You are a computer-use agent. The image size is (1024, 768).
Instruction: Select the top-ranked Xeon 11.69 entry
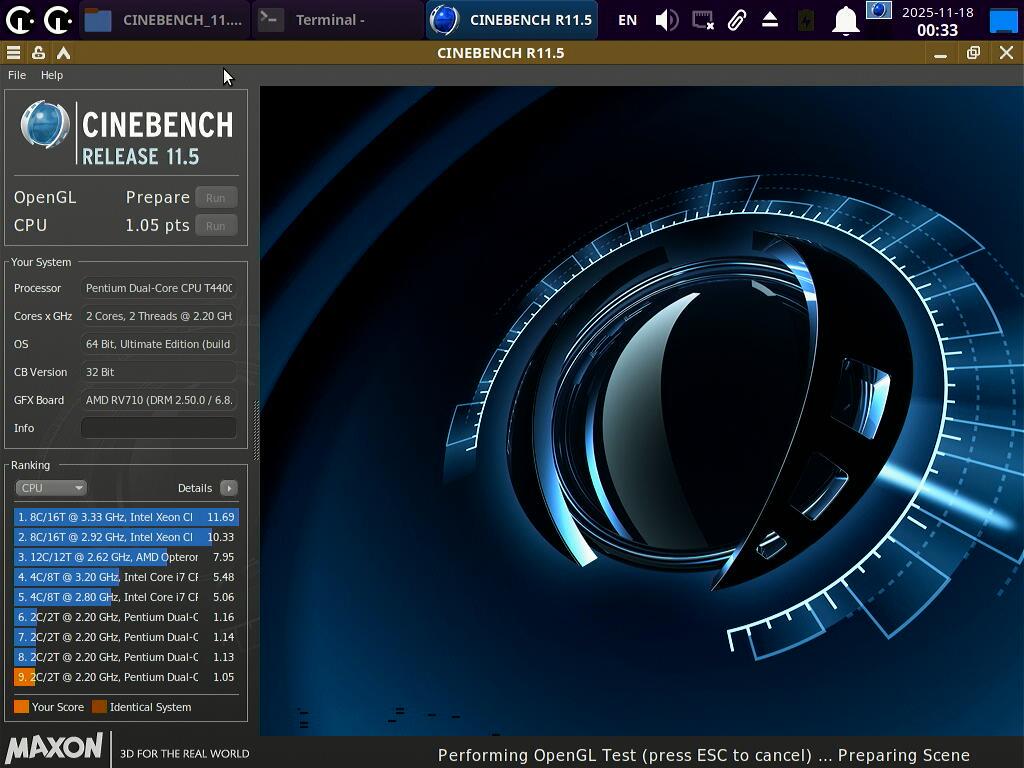pyautogui.click(x=126, y=517)
